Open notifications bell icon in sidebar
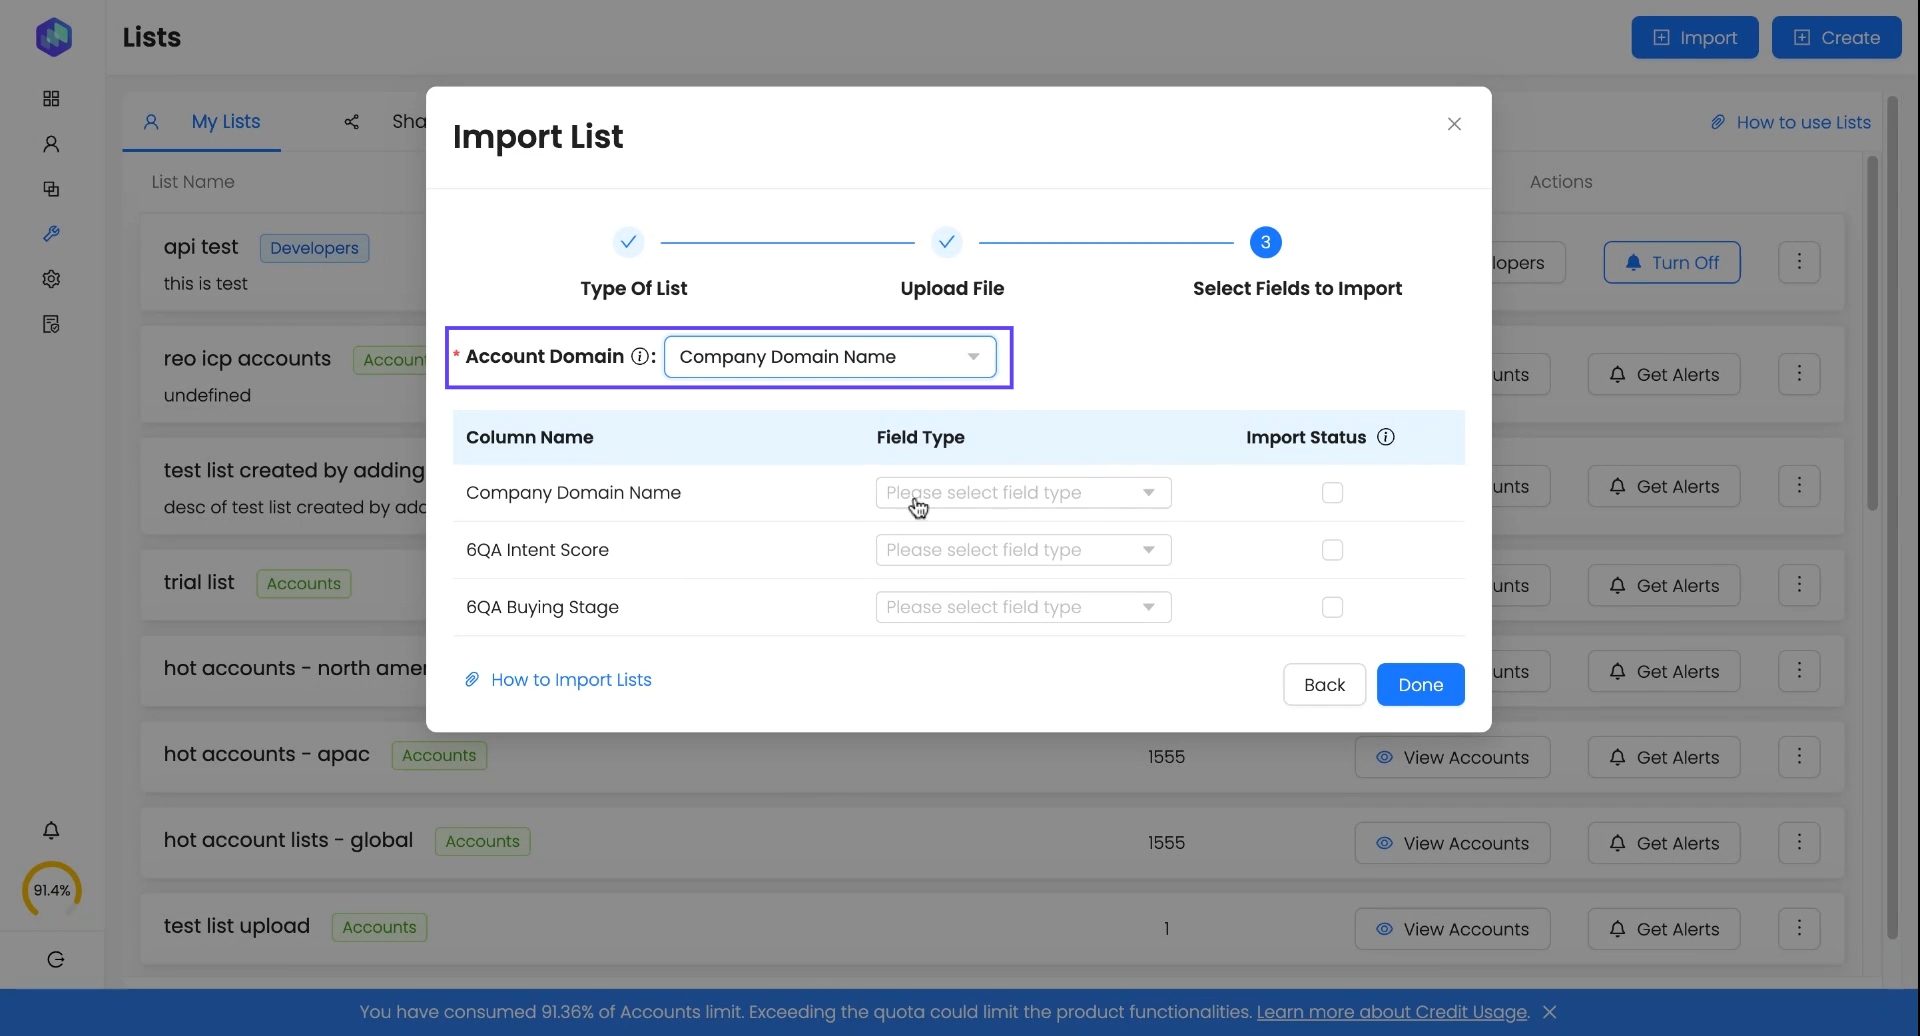The image size is (1920, 1036). (x=51, y=831)
